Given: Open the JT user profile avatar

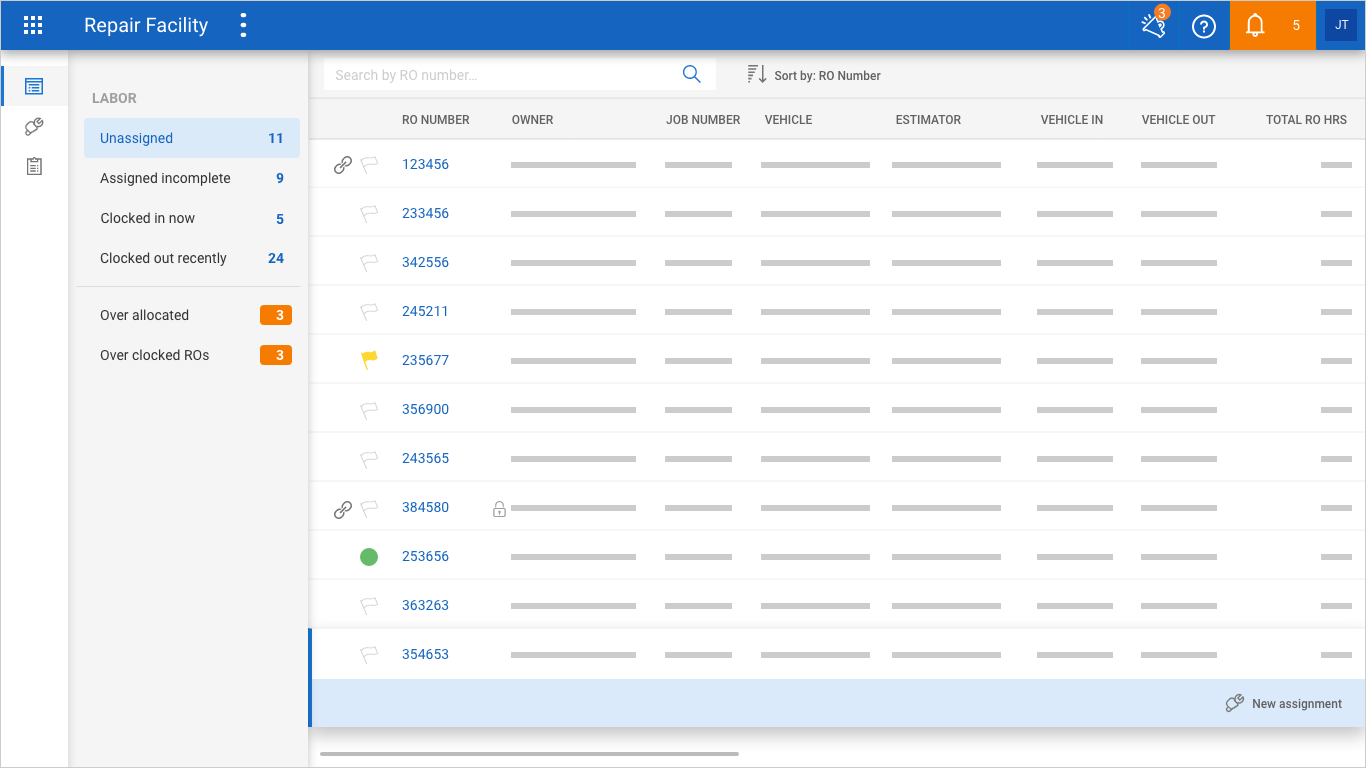Looking at the screenshot, I should point(1341,26).
